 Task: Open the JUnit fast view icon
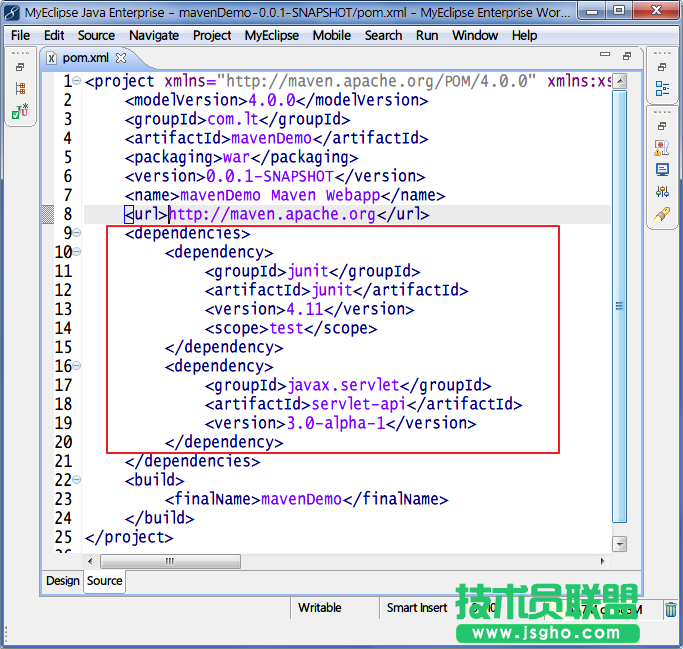pos(20,112)
